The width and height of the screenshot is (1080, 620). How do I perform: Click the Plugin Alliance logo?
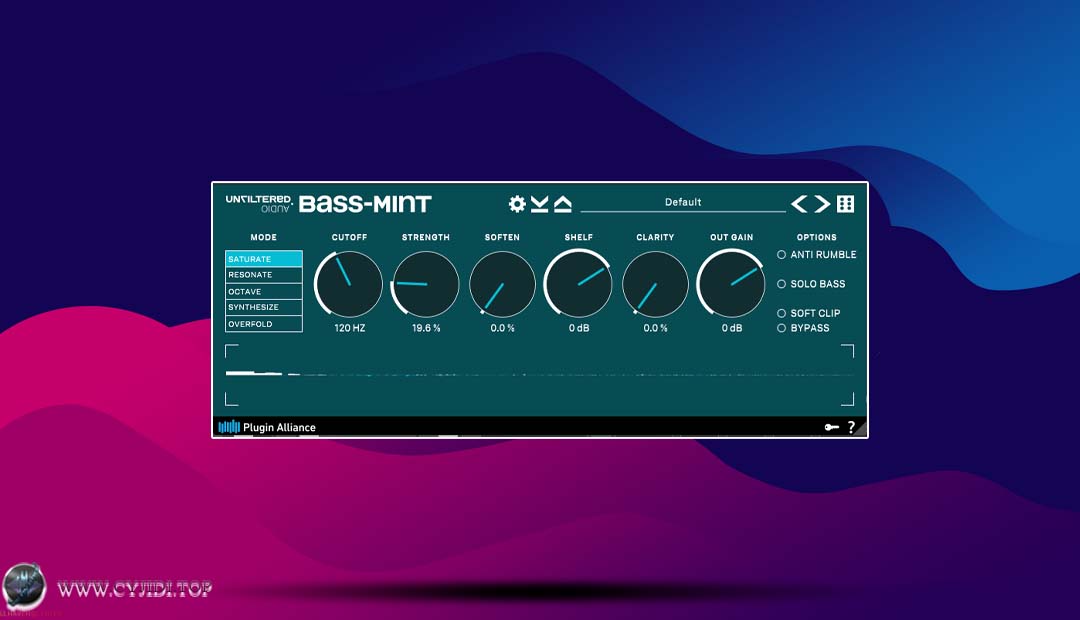267,427
